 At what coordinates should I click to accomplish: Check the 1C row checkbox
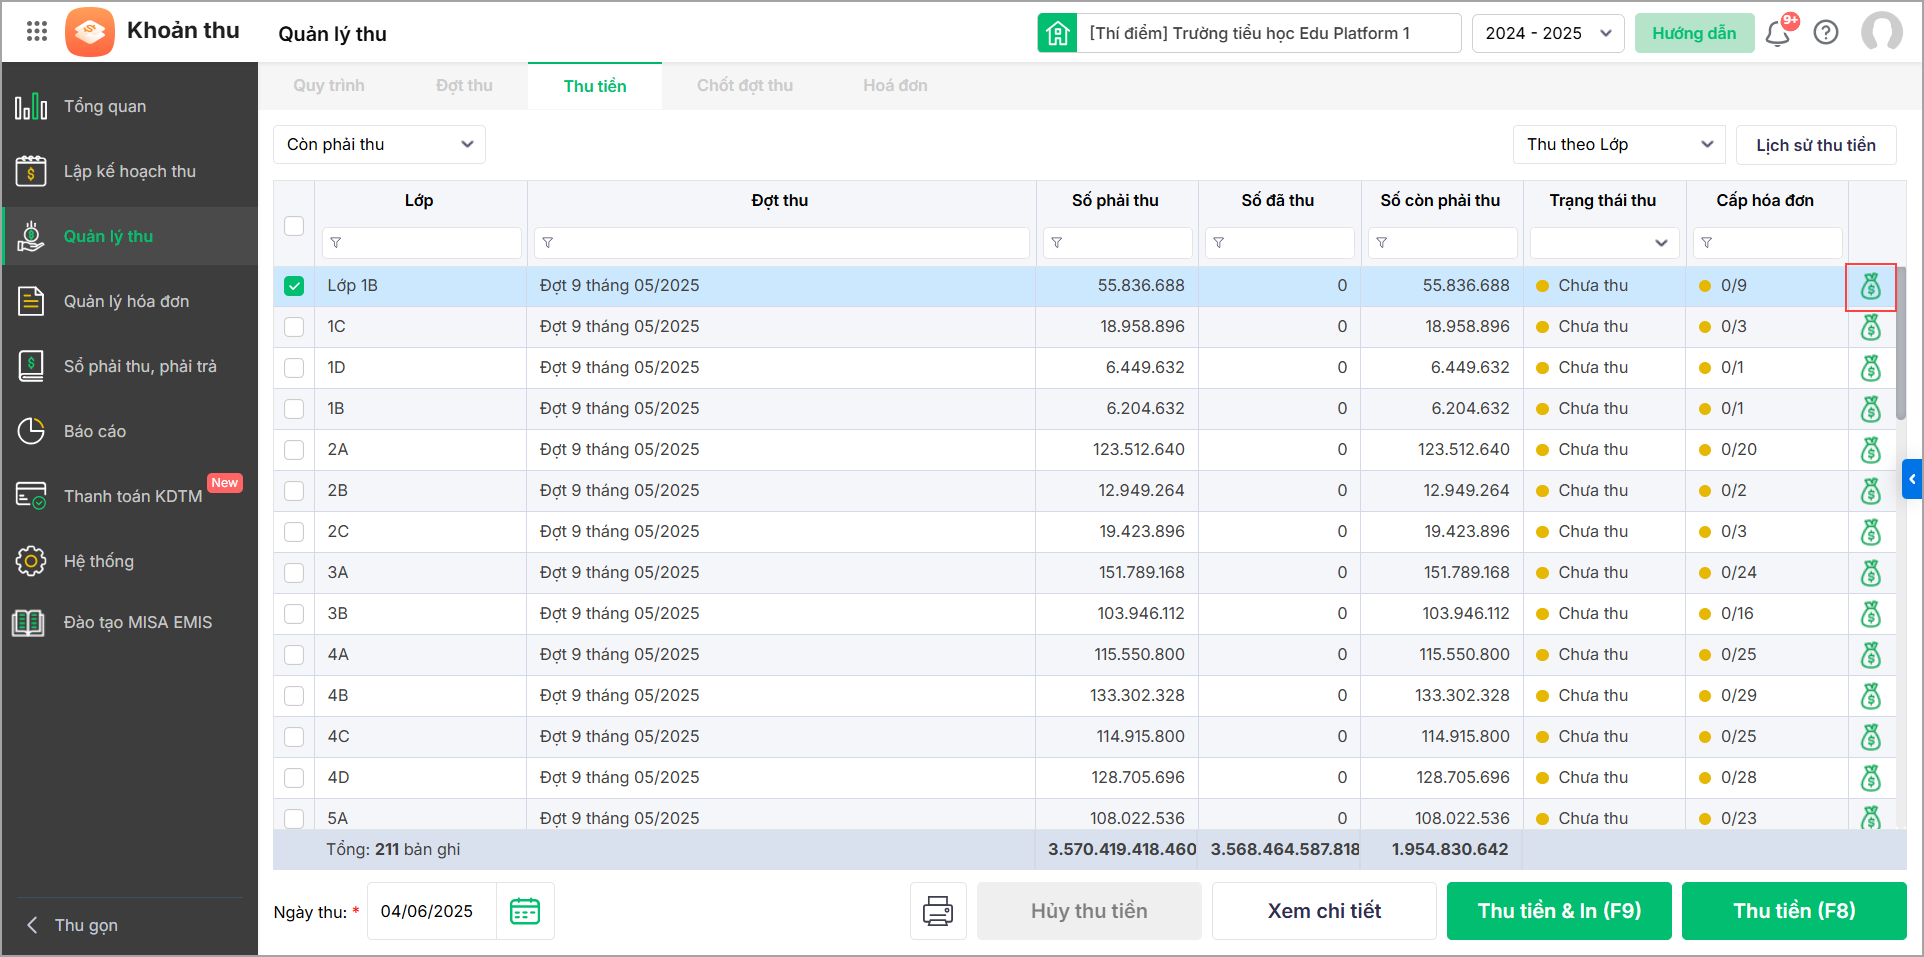(x=294, y=327)
